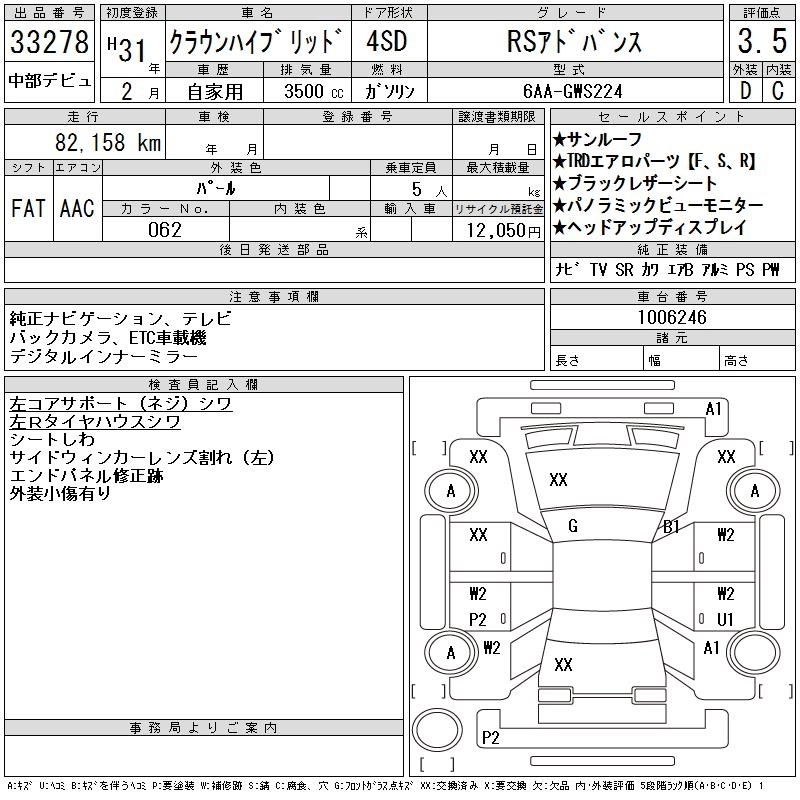Click the パール exterior color field
The height and width of the screenshot is (800, 800).
tap(236, 188)
